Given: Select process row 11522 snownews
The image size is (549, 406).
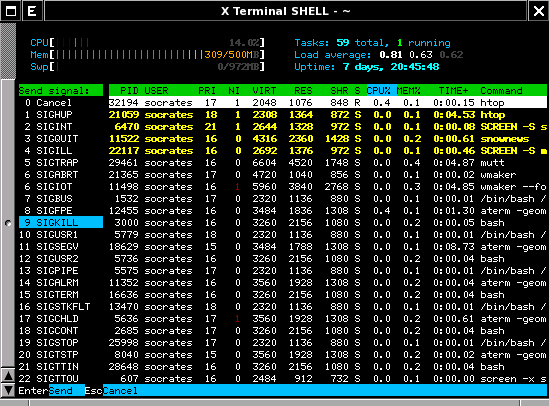Looking at the screenshot, I should pyautogui.click(x=328, y=139).
